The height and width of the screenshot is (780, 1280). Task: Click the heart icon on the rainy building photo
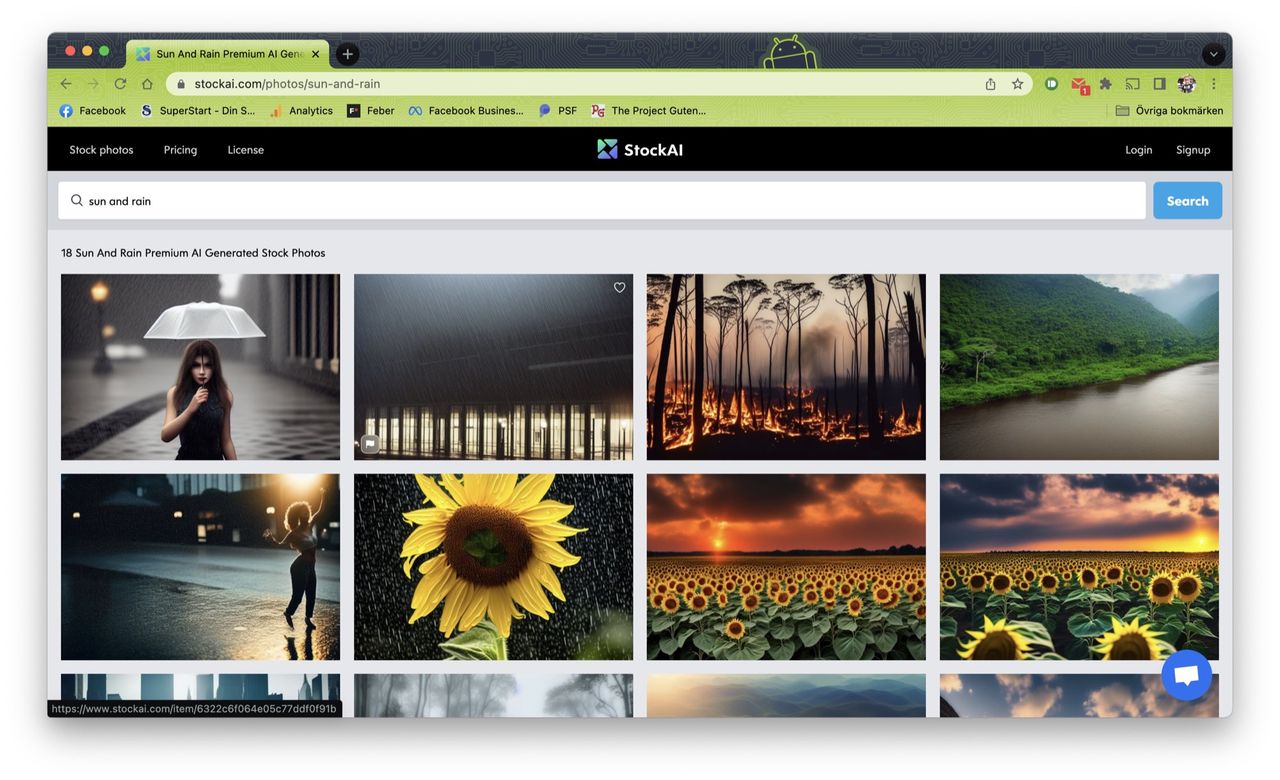[619, 288]
